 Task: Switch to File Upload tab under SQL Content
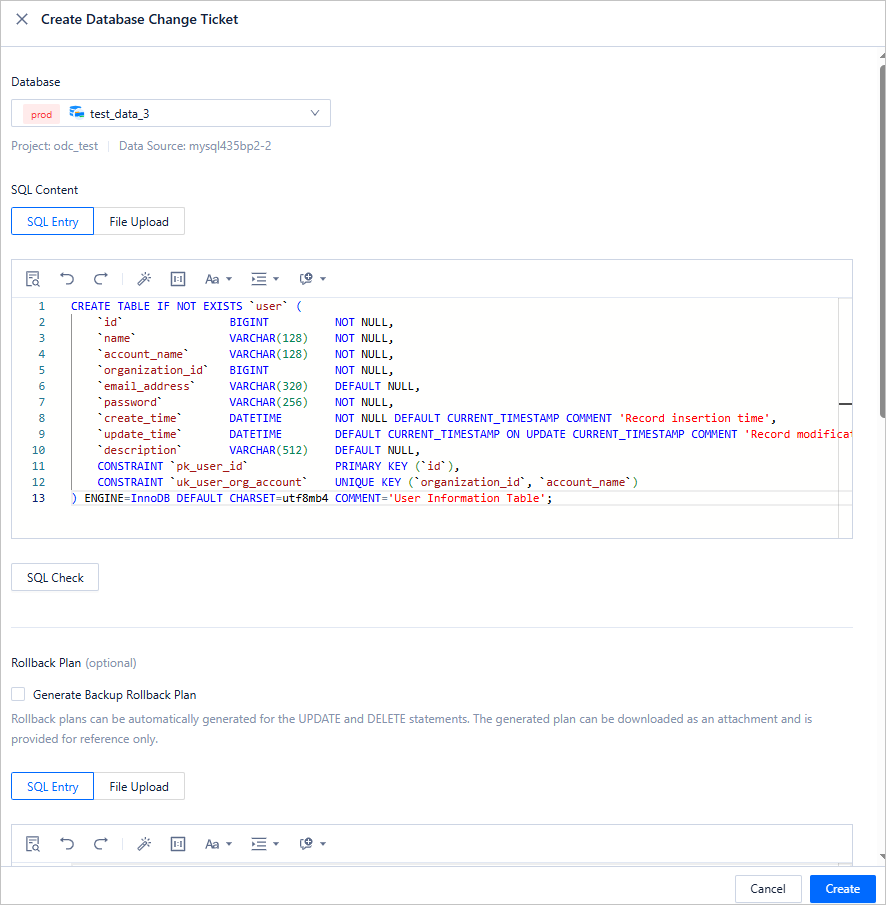point(139,222)
